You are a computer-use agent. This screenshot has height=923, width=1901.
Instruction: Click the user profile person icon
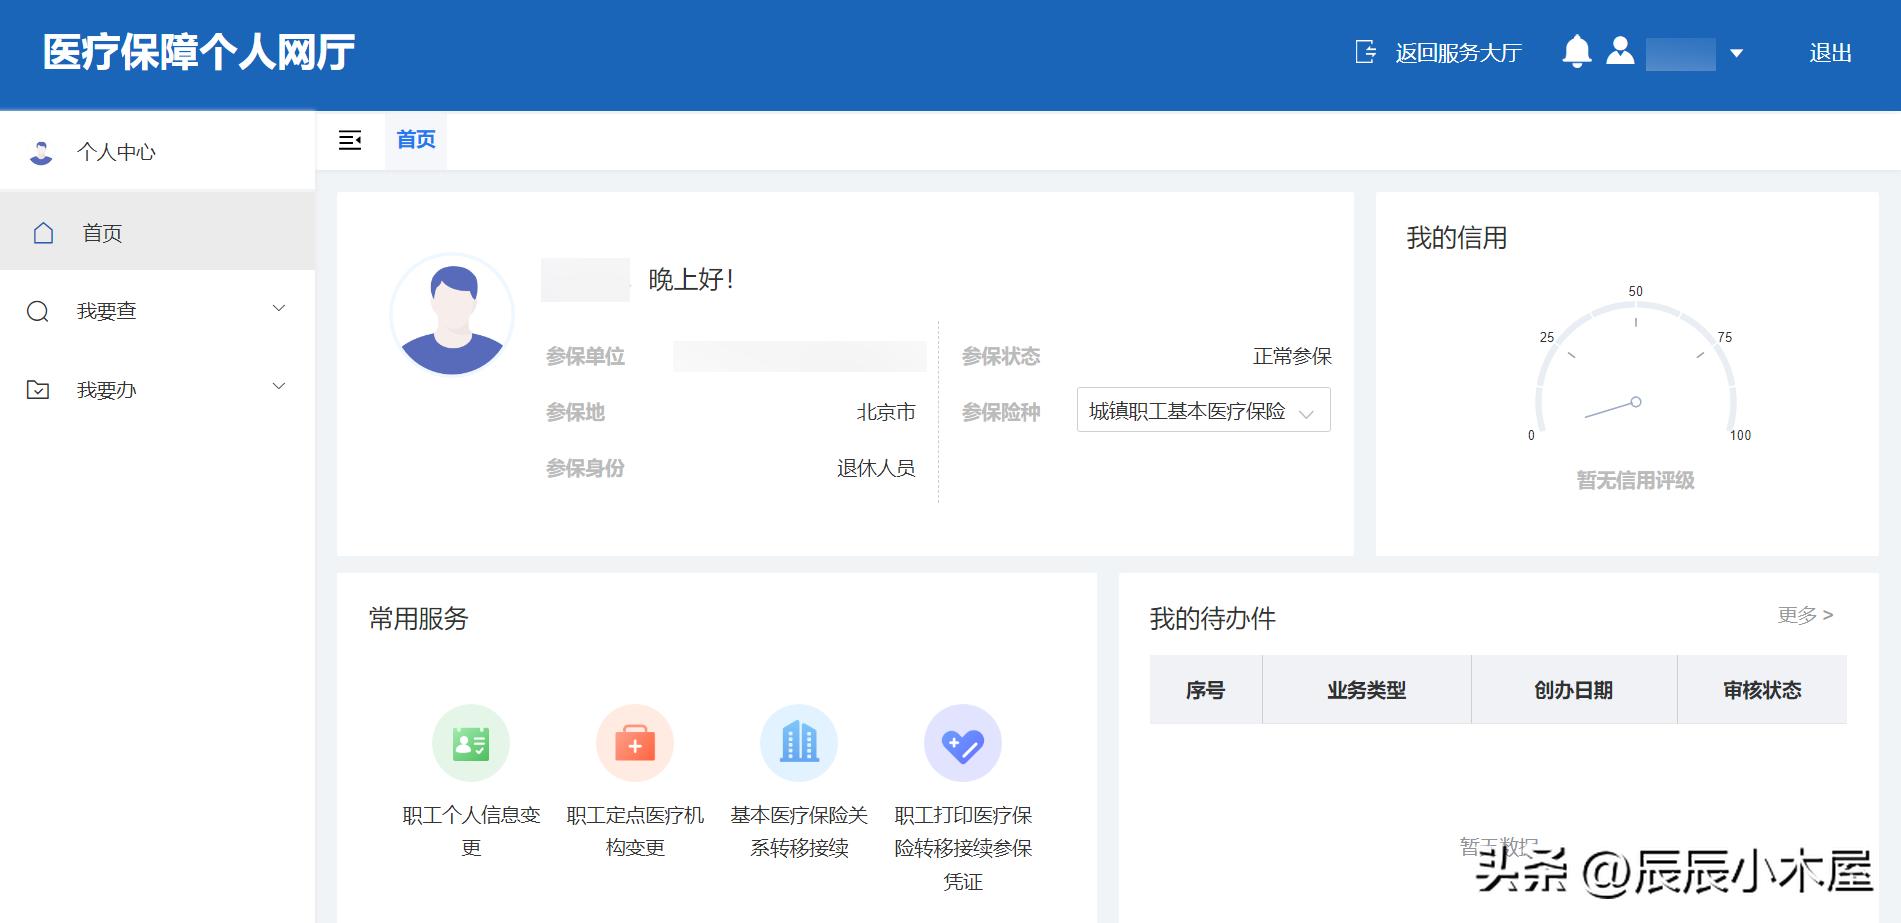tap(1622, 51)
